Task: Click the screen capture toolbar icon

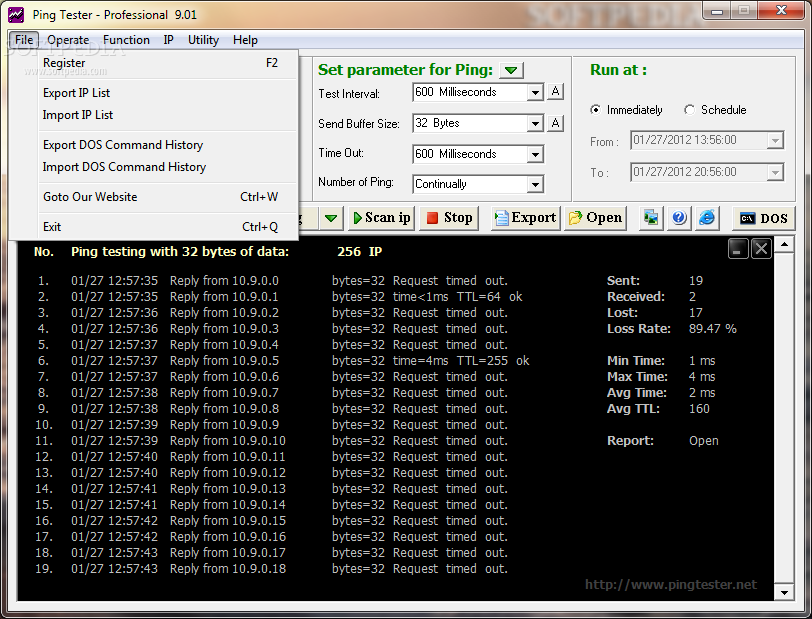Action: (x=651, y=218)
